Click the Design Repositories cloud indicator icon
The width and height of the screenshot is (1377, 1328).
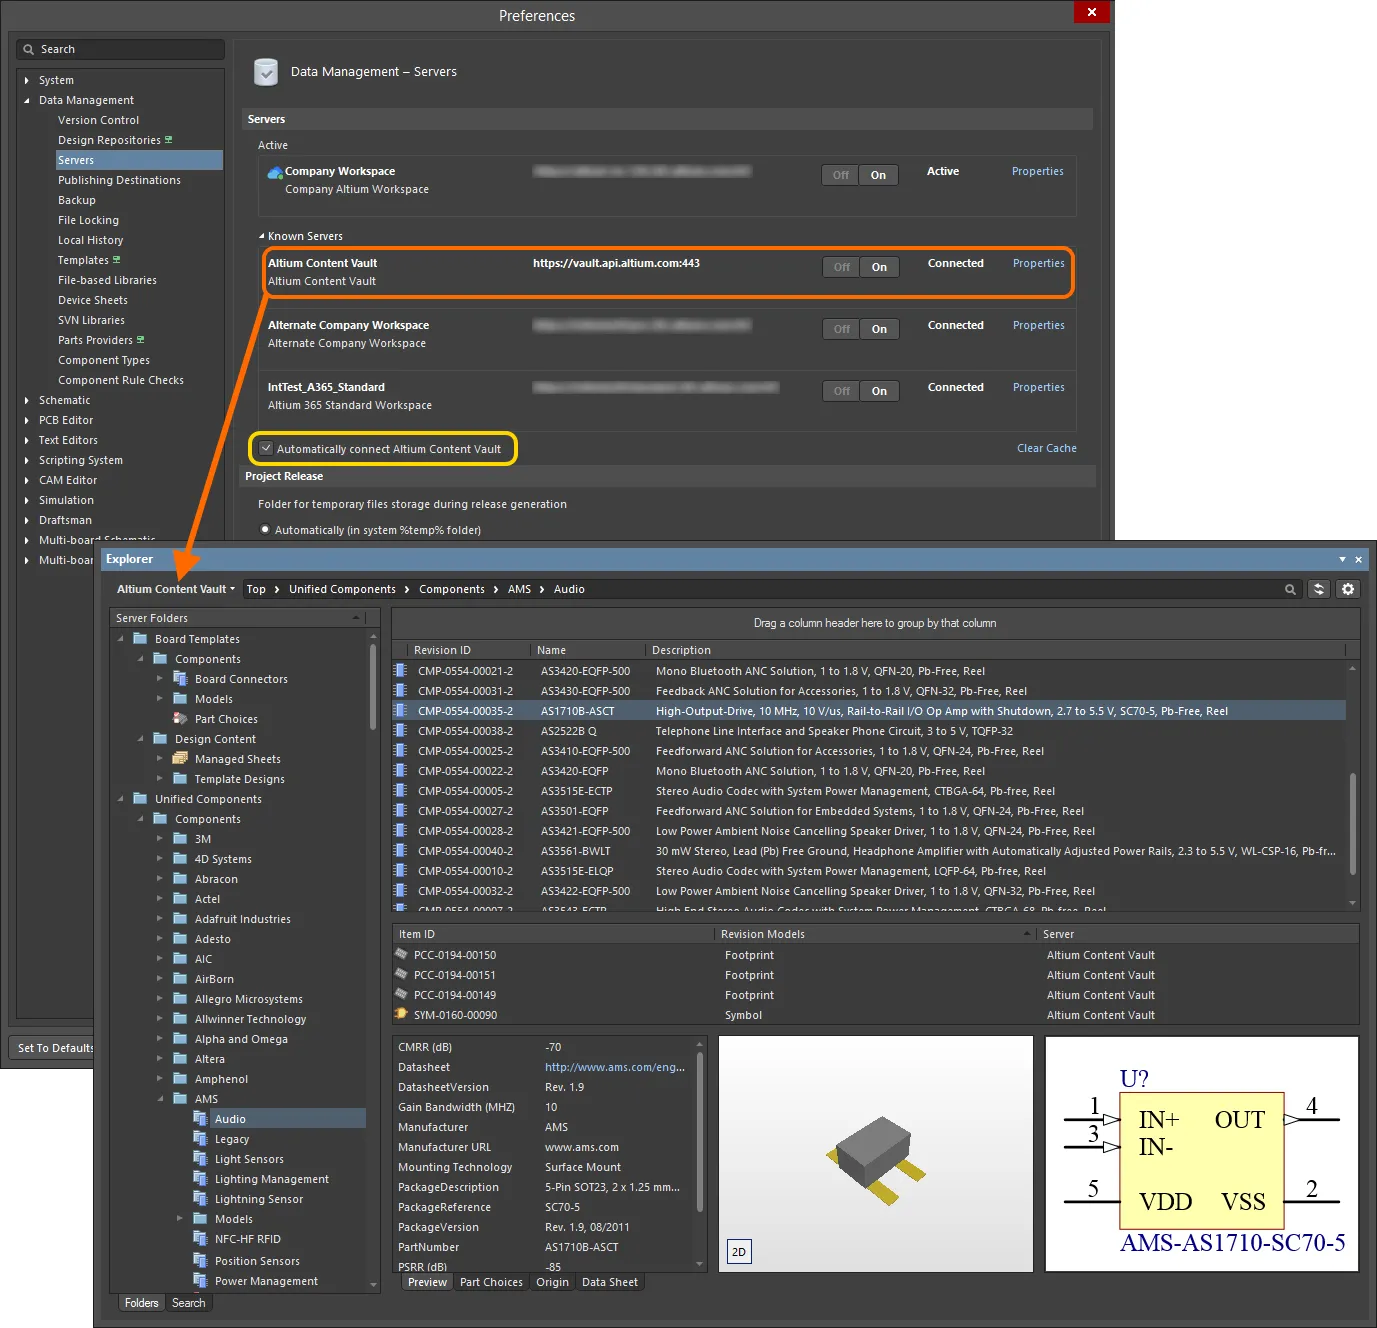pyautogui.click(x=168, y=140)
